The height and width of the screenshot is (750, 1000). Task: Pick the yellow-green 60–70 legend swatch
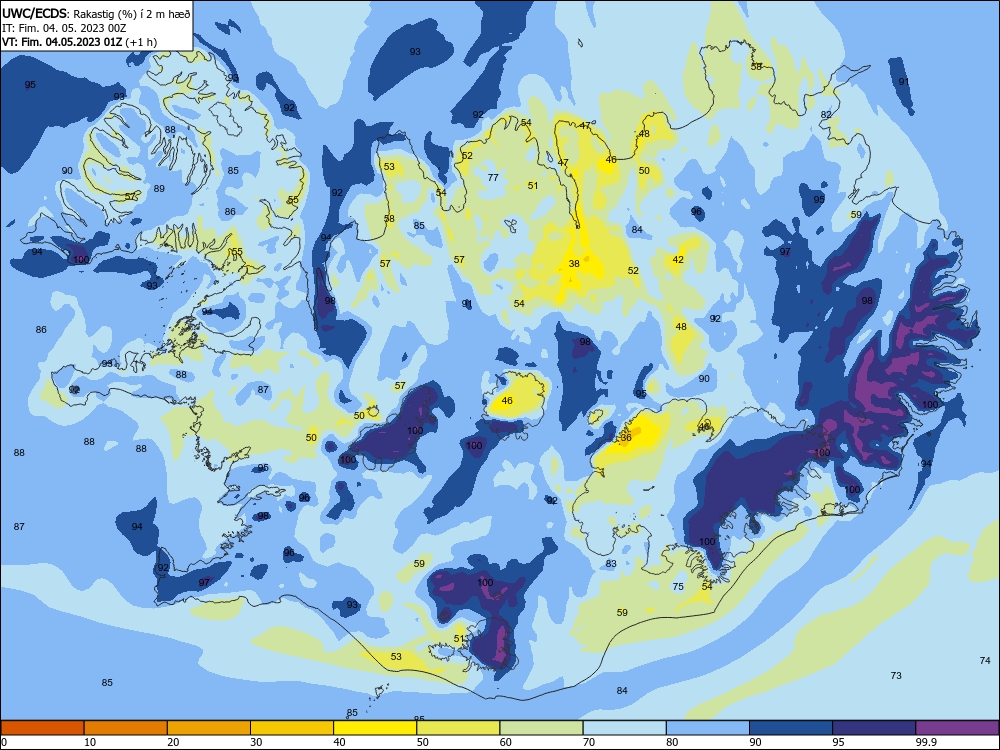(541, 728)
